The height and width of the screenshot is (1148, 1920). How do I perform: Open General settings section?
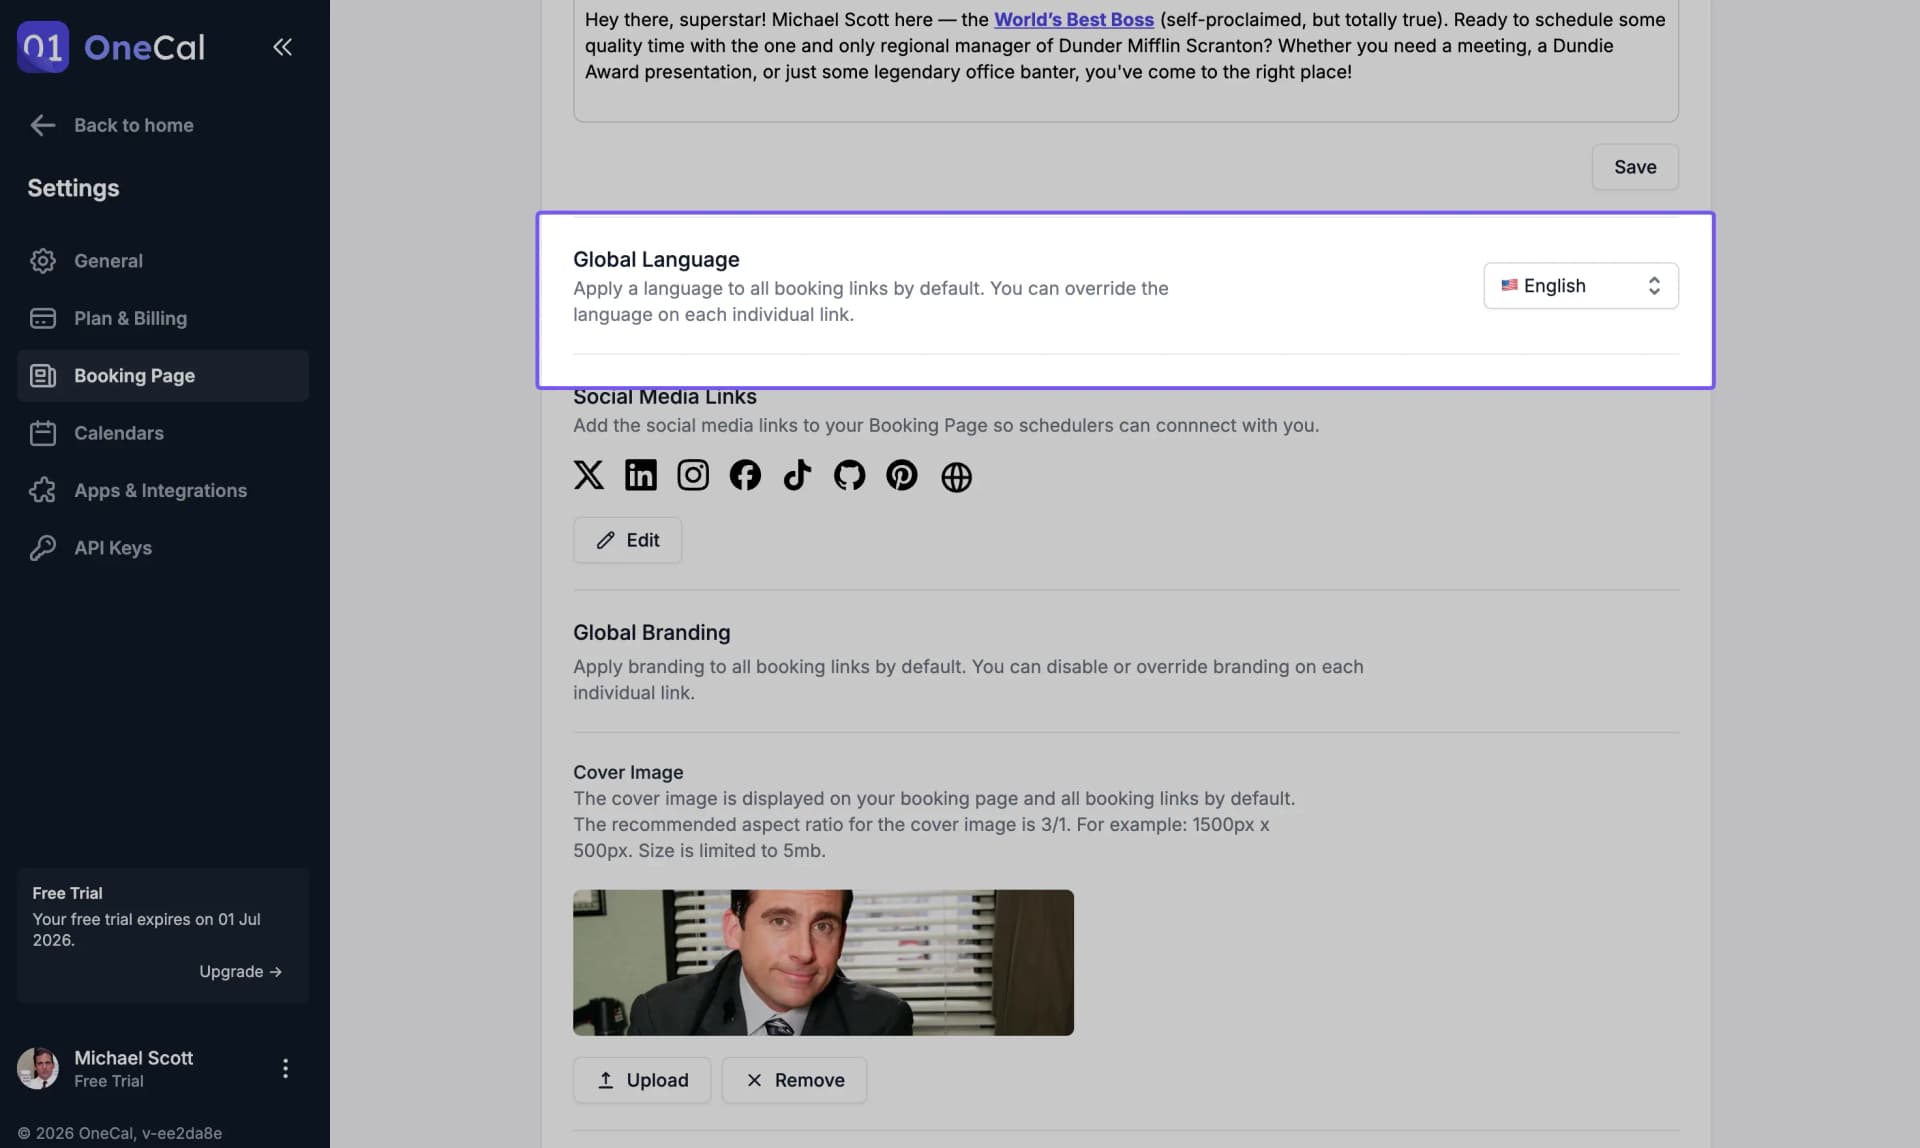[x=108, y=261]
